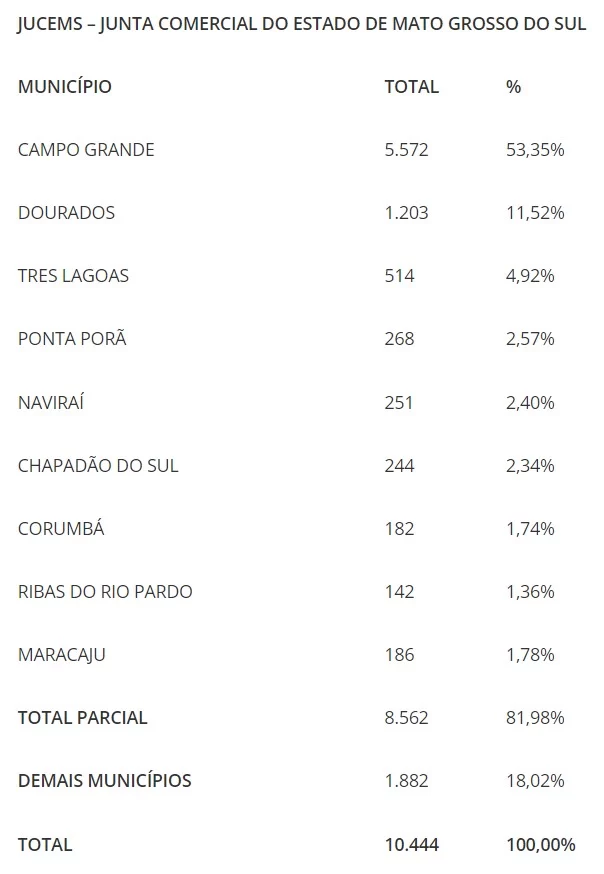
Task: Click the RIBAS DO RIO PARDO label
Action: click(105, 591)
